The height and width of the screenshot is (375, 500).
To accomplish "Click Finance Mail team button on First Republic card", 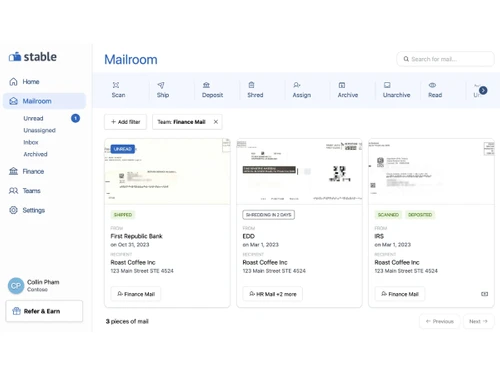I will pos(136,294).
